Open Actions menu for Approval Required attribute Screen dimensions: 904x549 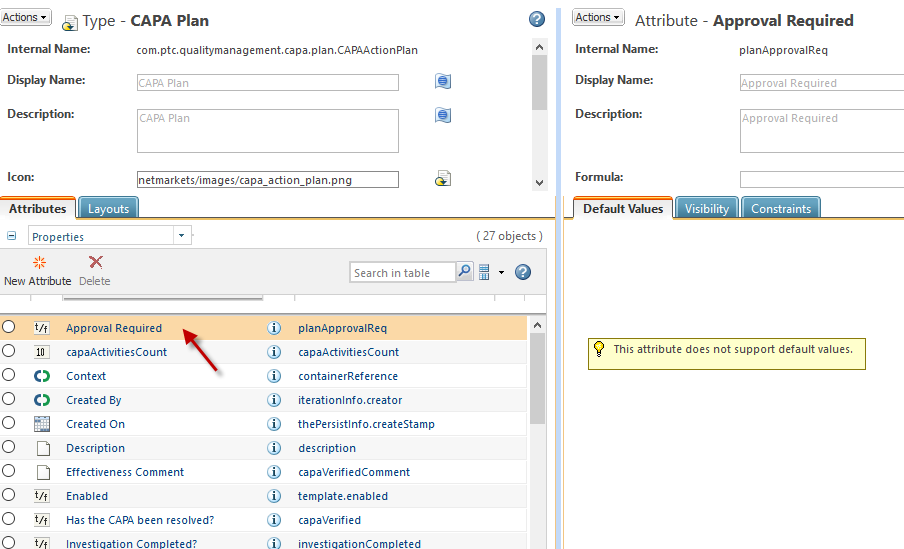pyautogui.click(x=598, y=17)
